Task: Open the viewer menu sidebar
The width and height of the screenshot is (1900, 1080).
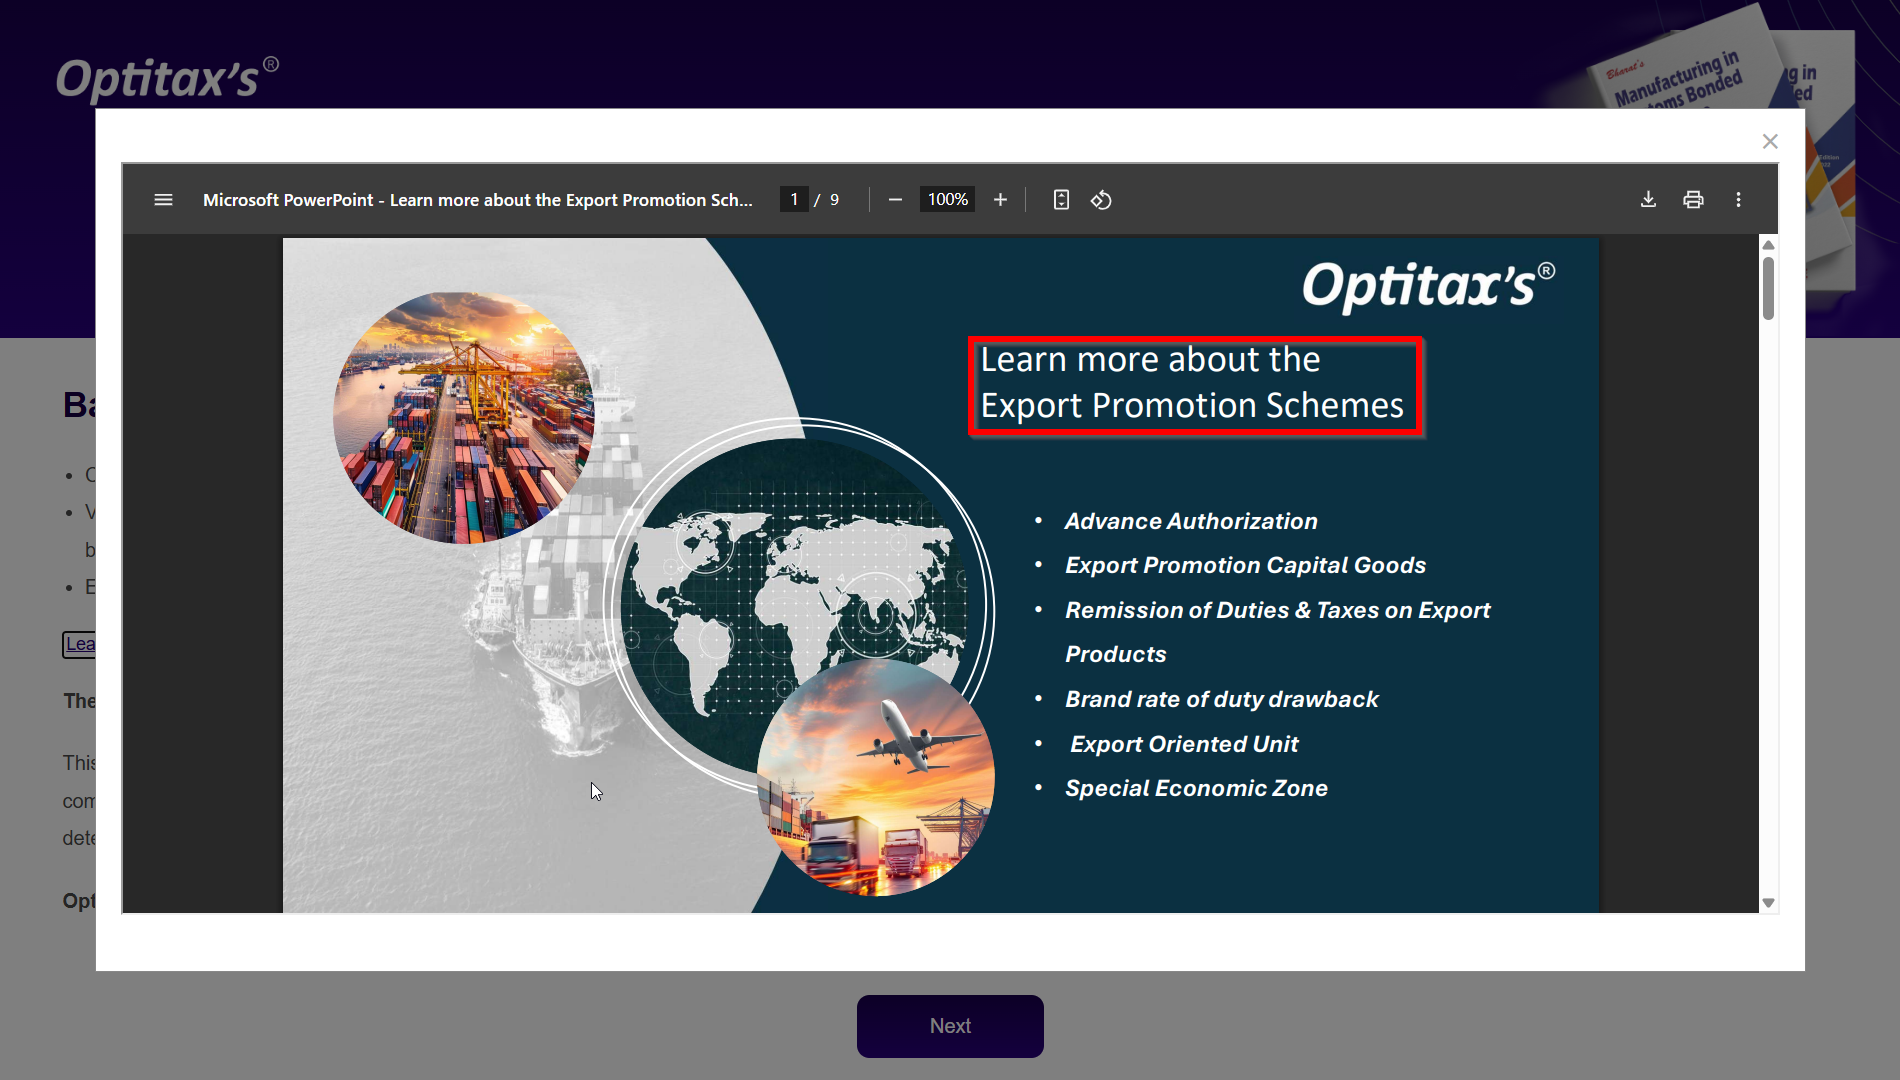Action: [x=163, y=199]
